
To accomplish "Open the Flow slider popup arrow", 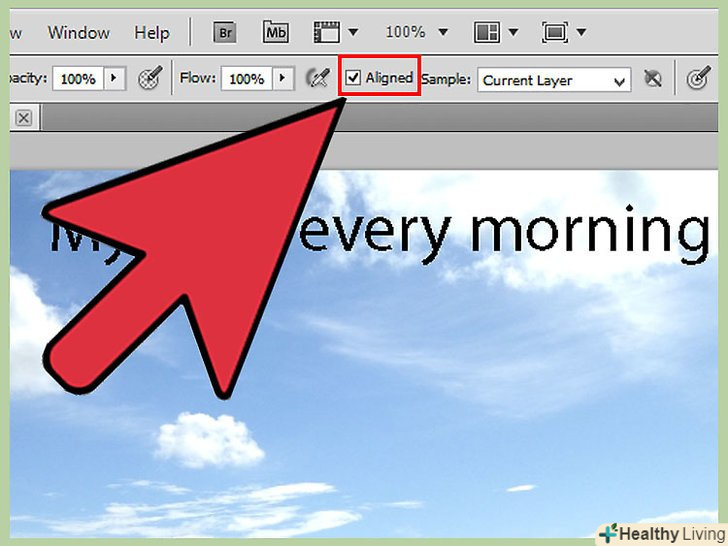I will [x=283, y=78].
